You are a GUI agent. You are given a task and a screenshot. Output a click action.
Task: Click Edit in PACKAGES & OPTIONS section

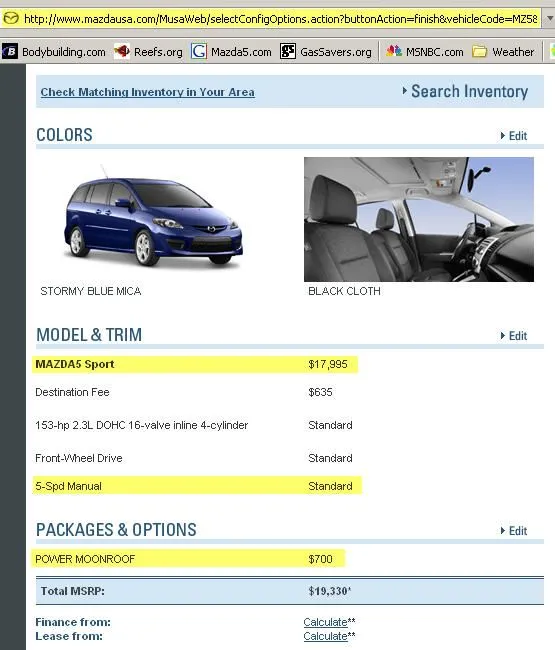(x=514, y=531)
